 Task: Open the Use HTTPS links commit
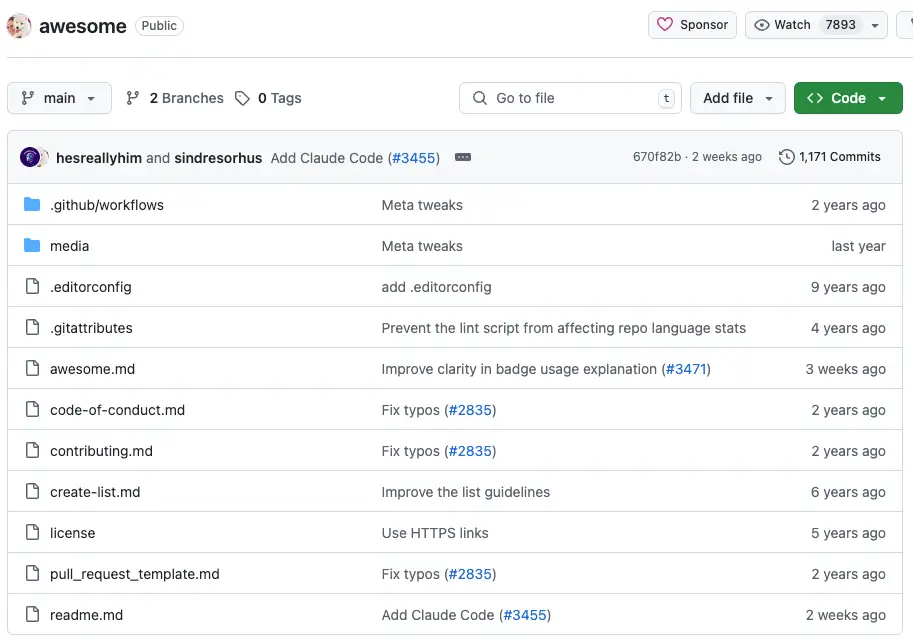435,533
